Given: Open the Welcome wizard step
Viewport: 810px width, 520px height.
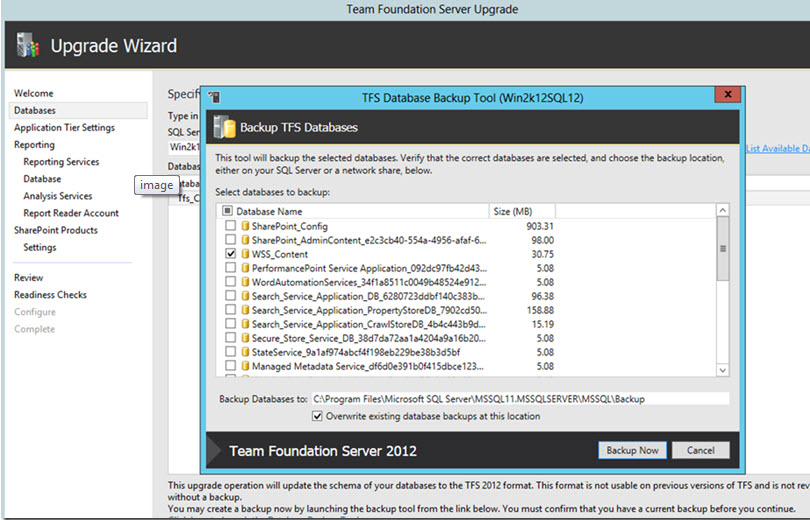Looking at the screenshot, I should click(34, 93).
